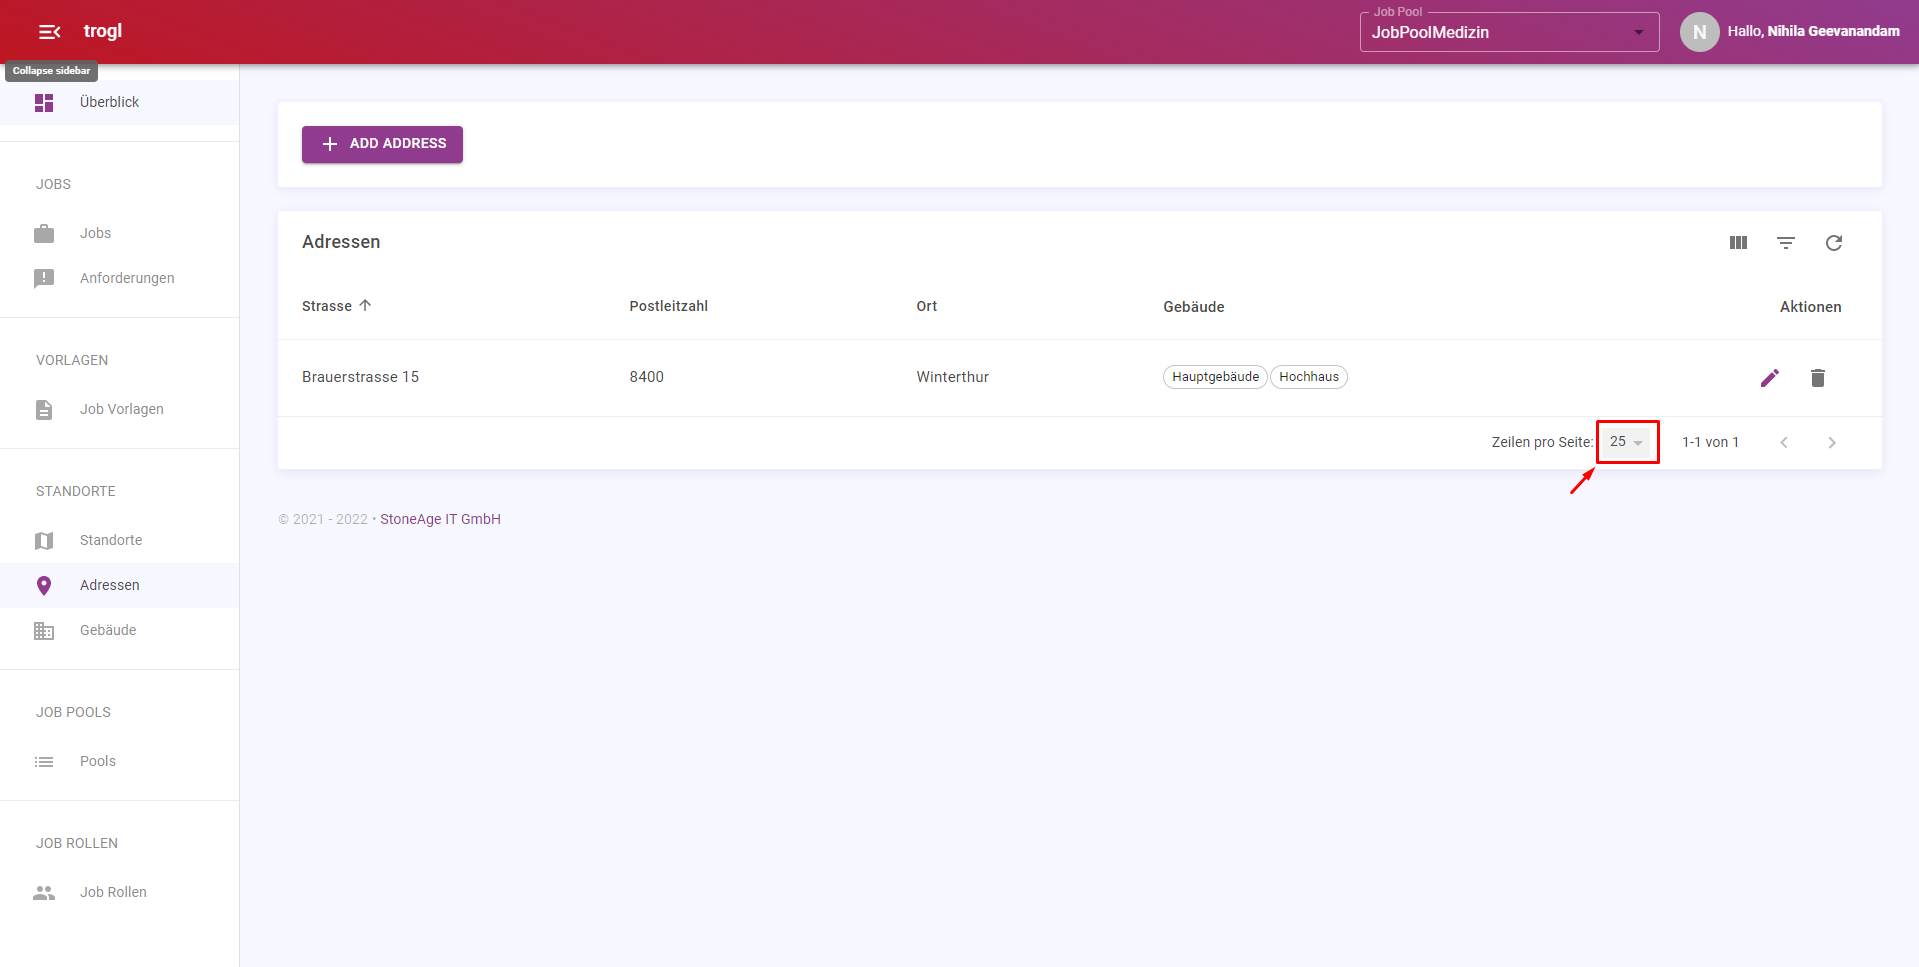This screenshot has width=1919, height=967.
Task: Sort by Postleitzahl column header
Action: (668, 306)
